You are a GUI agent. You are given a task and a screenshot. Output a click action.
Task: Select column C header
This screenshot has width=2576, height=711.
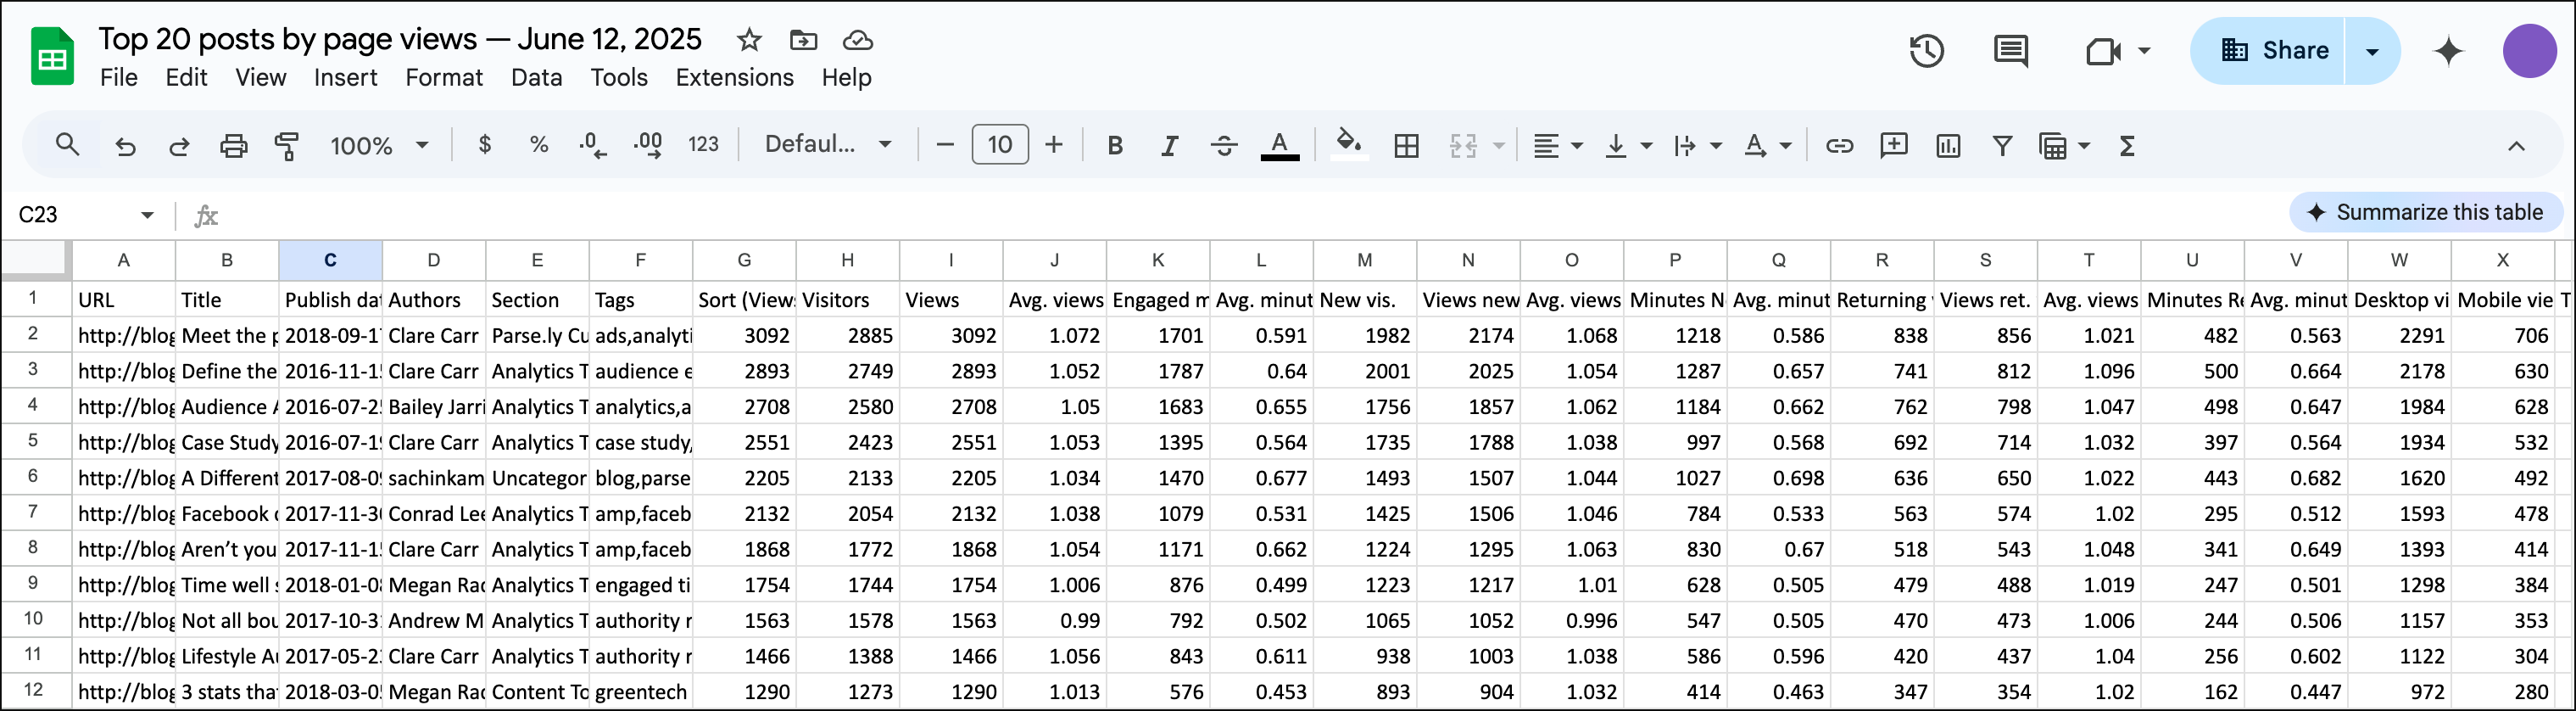(x=330, y=260)
